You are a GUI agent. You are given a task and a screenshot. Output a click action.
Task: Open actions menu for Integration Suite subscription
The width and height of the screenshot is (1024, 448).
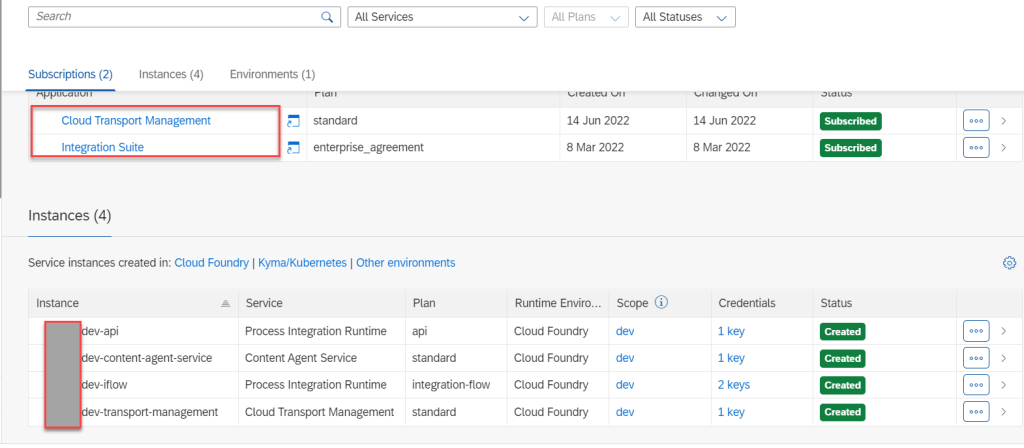point(976,148)
